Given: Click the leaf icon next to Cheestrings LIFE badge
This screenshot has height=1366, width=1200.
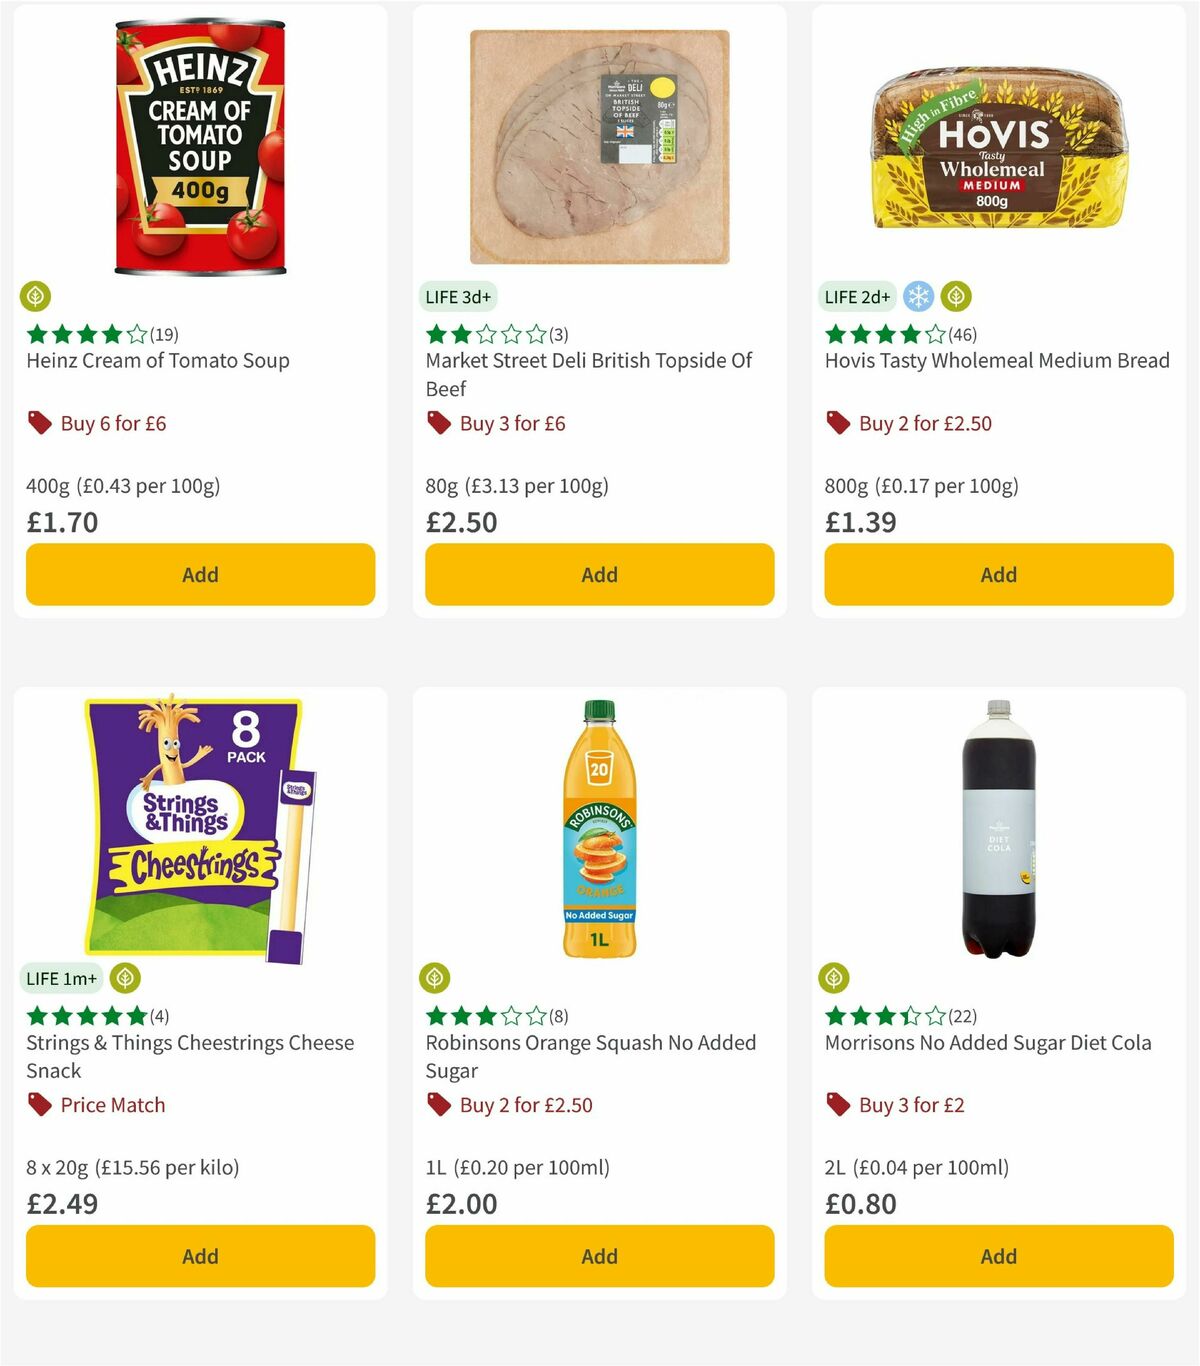Looking at the screenshot, I should point(126,978).
